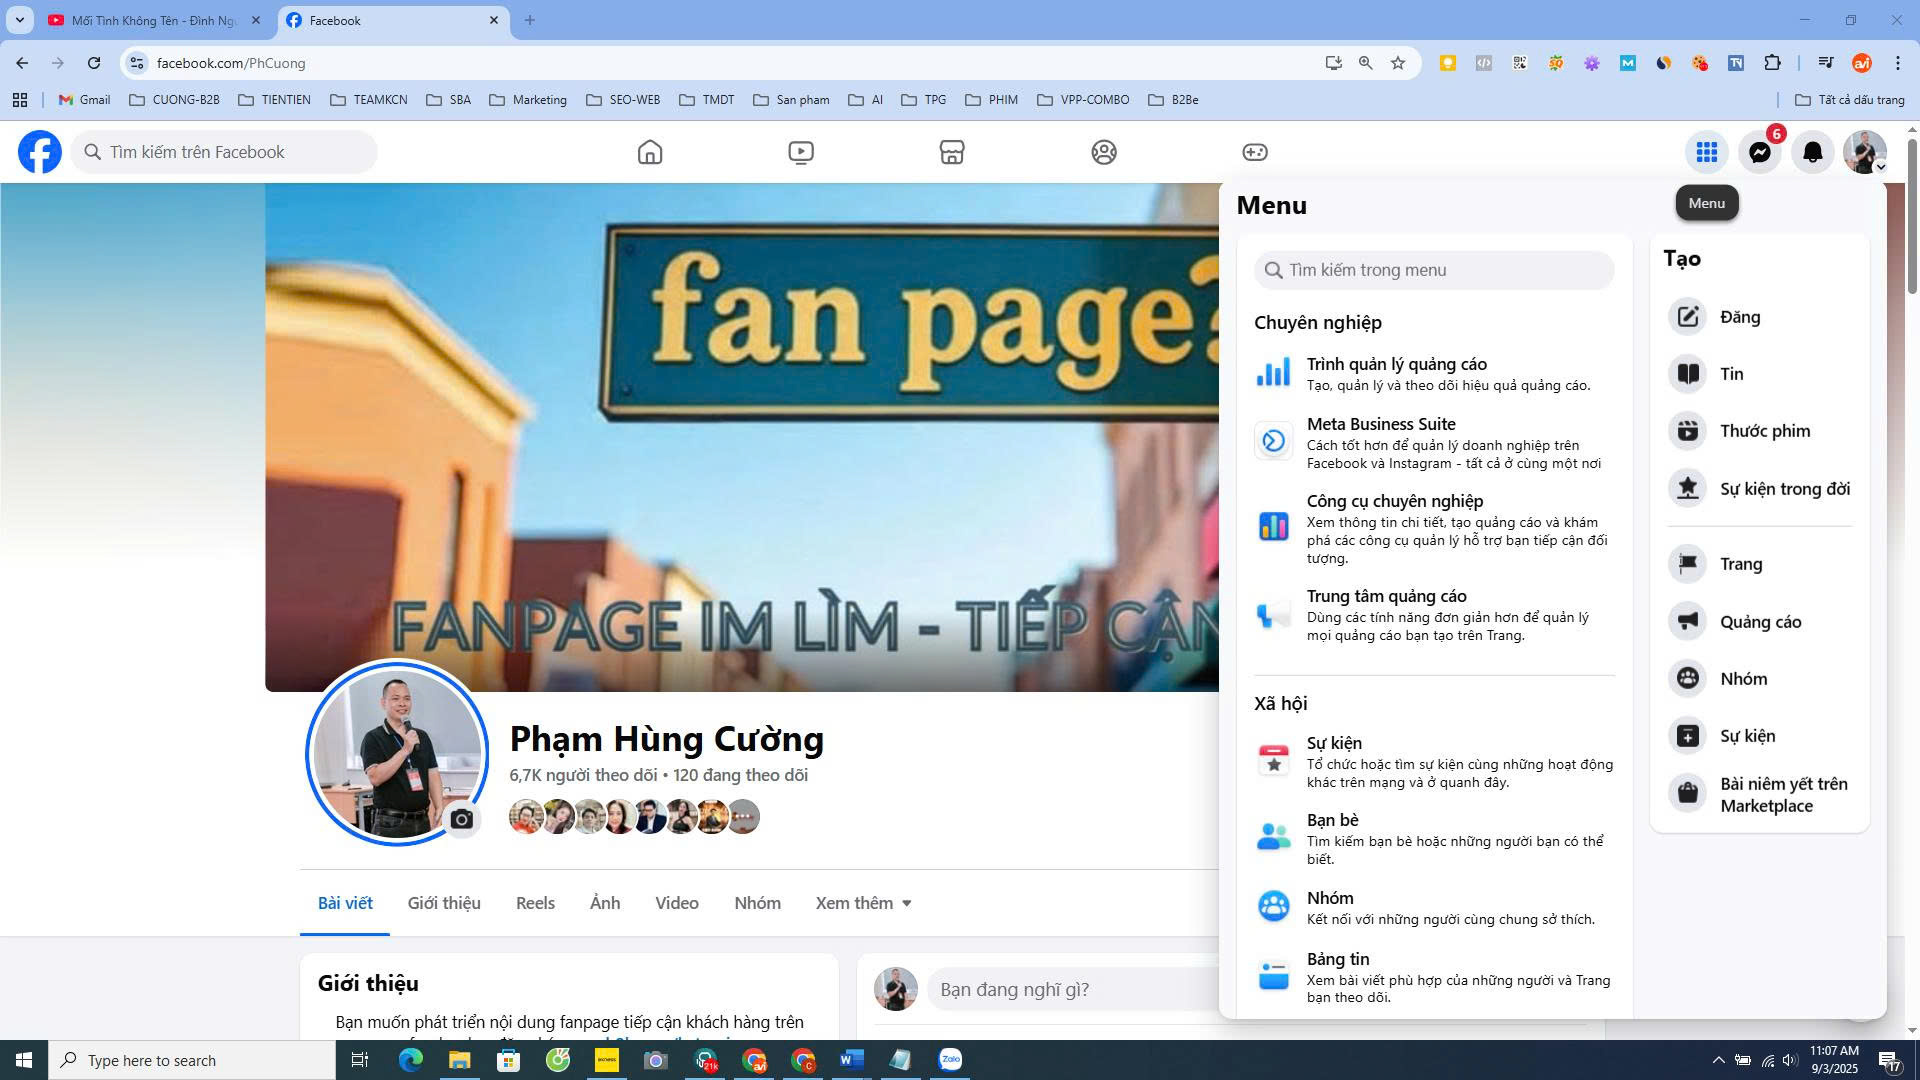Open Messenger with 6 notifications
1920x1080 pixels.
(1760, 152)
